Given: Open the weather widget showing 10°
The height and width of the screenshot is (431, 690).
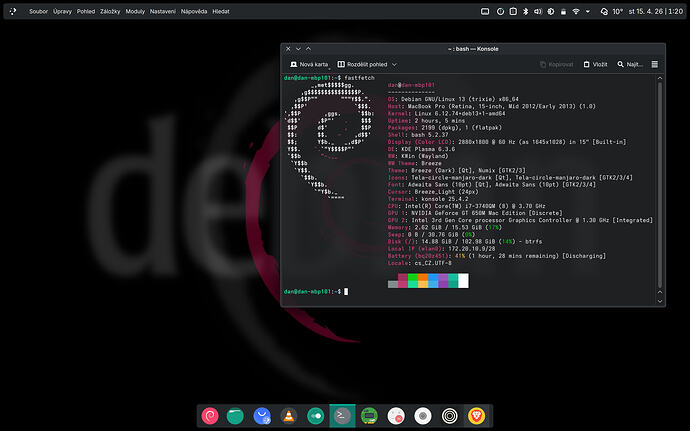Looking at the screenshot, I should coord(612,11).
